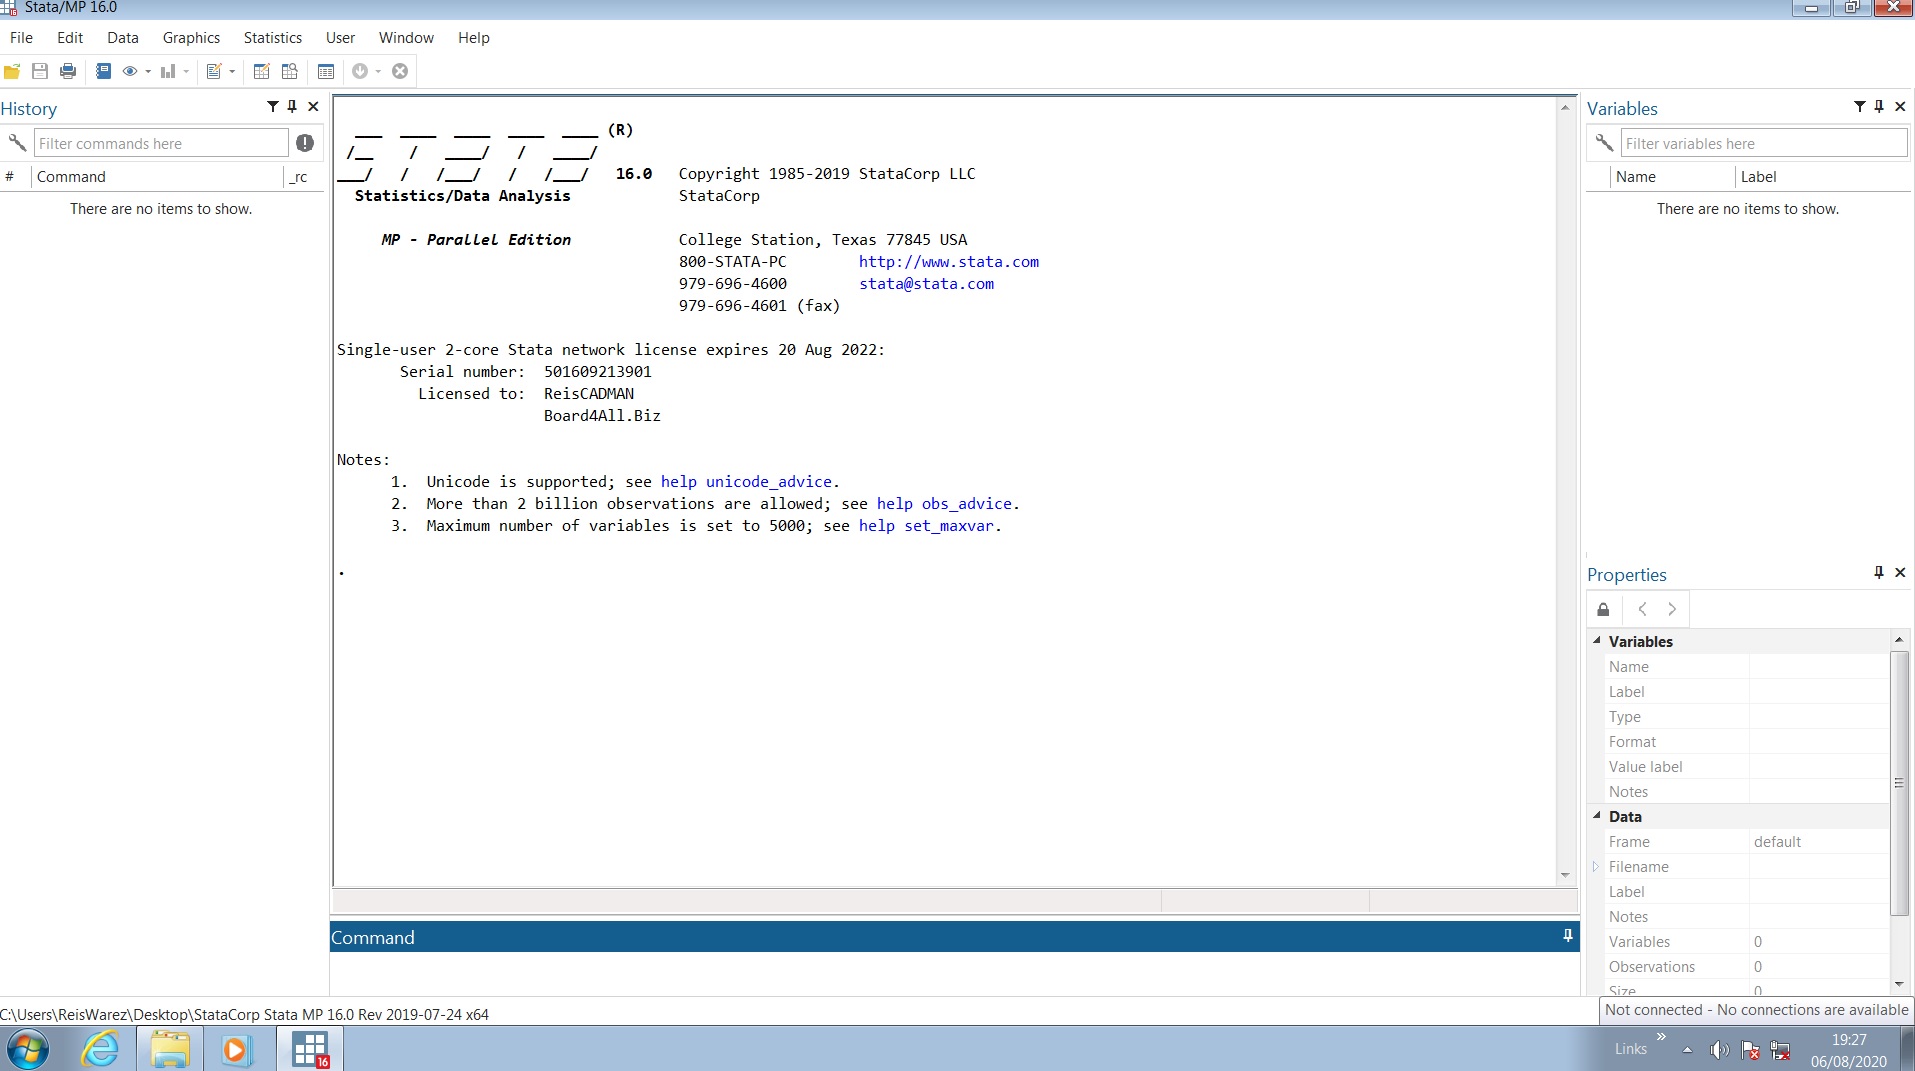This screenshot has width=1915, height=1071.
Task: Click the _rc column header in History
Action: 303,177
